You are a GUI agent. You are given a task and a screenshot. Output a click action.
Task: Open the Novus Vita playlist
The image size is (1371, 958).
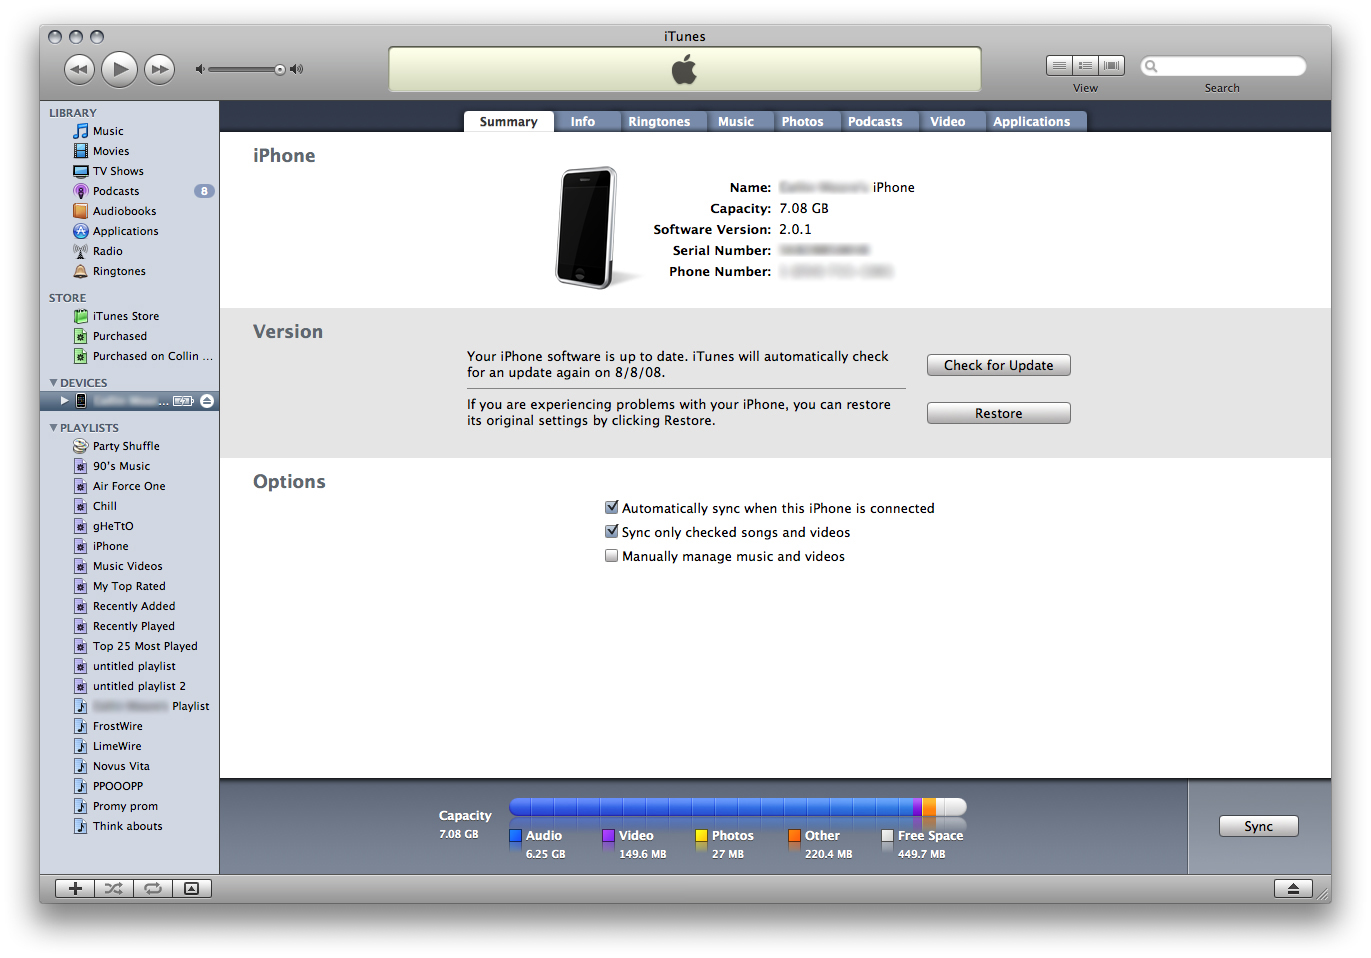point(130,766)
